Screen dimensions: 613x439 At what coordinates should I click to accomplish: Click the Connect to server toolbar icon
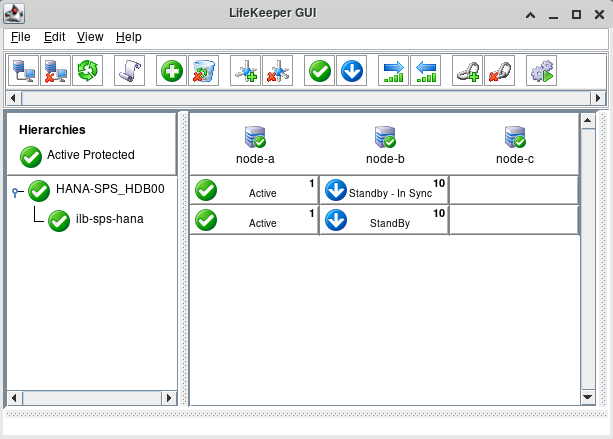(23, 71)
